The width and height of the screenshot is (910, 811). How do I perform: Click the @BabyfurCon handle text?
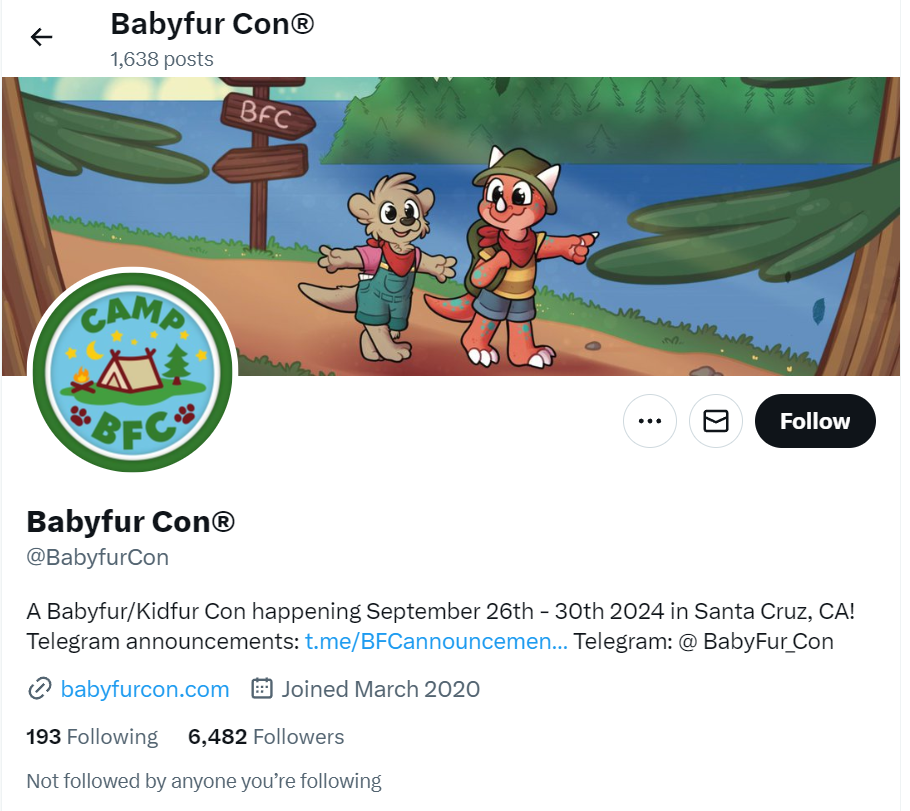tap(98, 557)
